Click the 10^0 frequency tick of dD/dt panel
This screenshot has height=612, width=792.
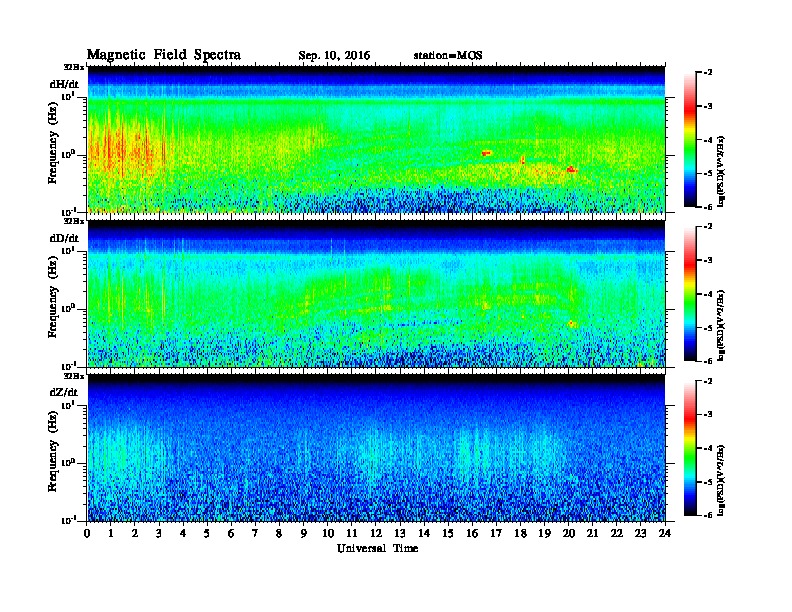[67, 308]
